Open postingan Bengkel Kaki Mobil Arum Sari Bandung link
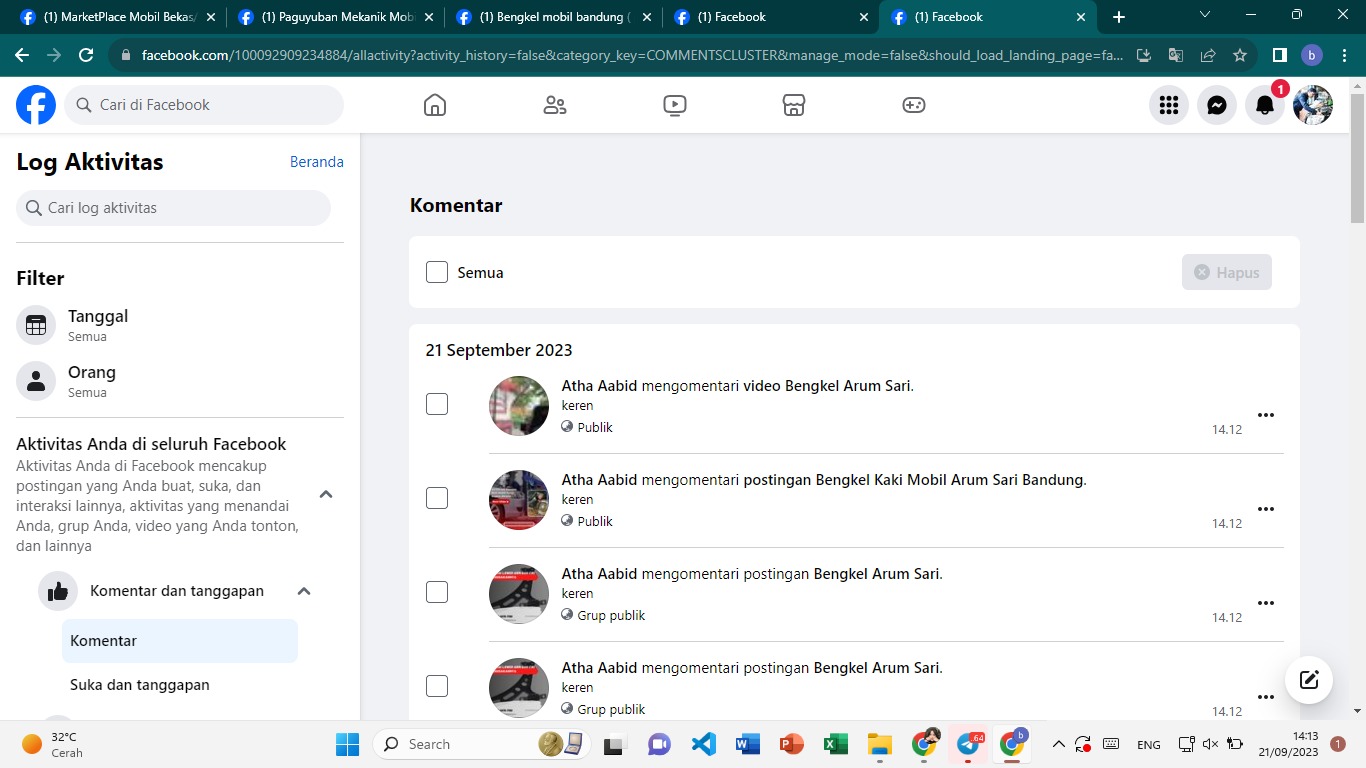This screenshot has height=768, width=1366. 913,480
